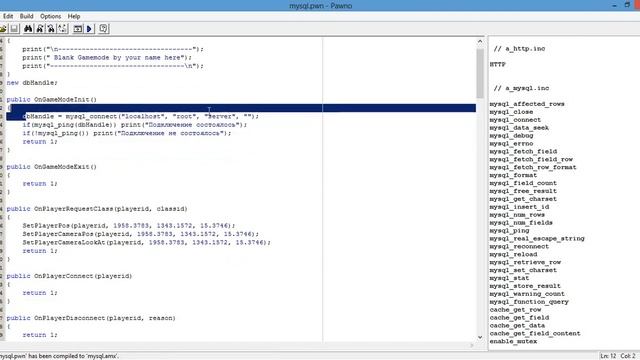640x360 pixels.
Task: Click the 'public OnGameModeInit()' code line
Action: [x=51, y=100]
